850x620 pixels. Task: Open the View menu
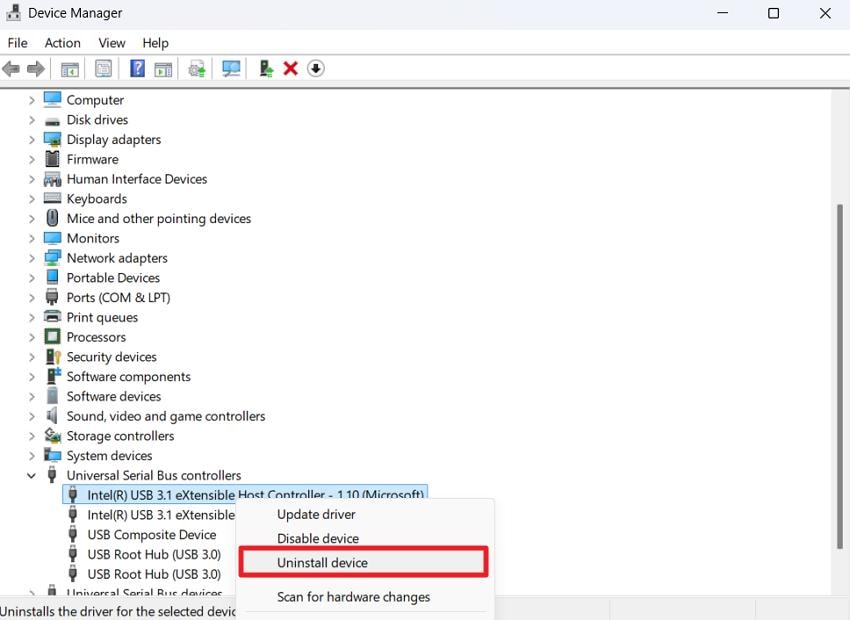click(111, 43)
